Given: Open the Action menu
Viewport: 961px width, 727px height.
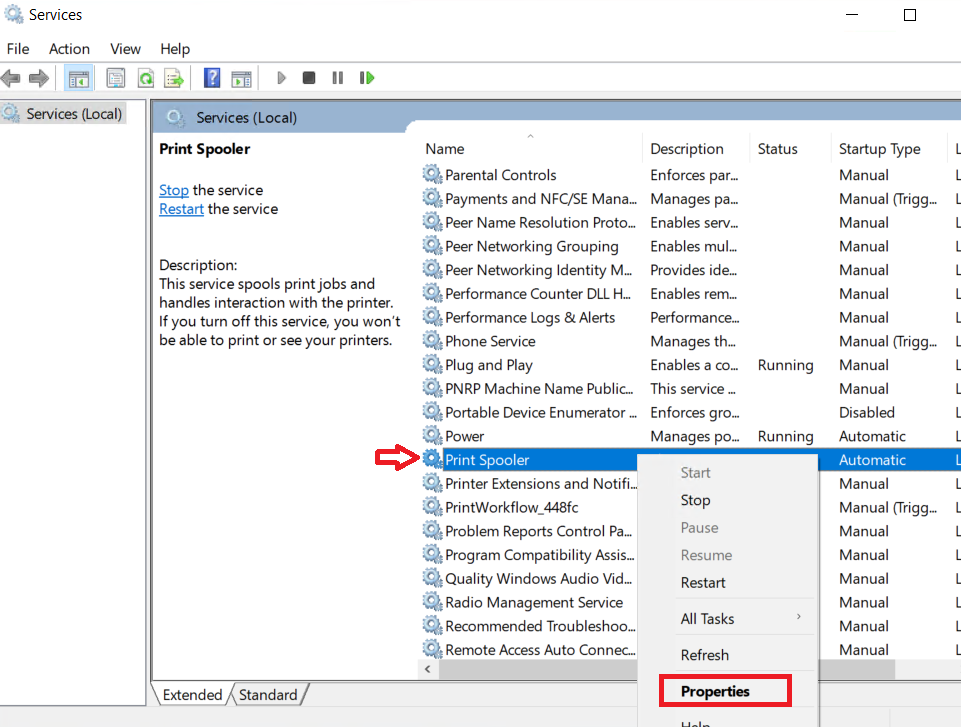Looking at the screenshot, I should [69, 49].
